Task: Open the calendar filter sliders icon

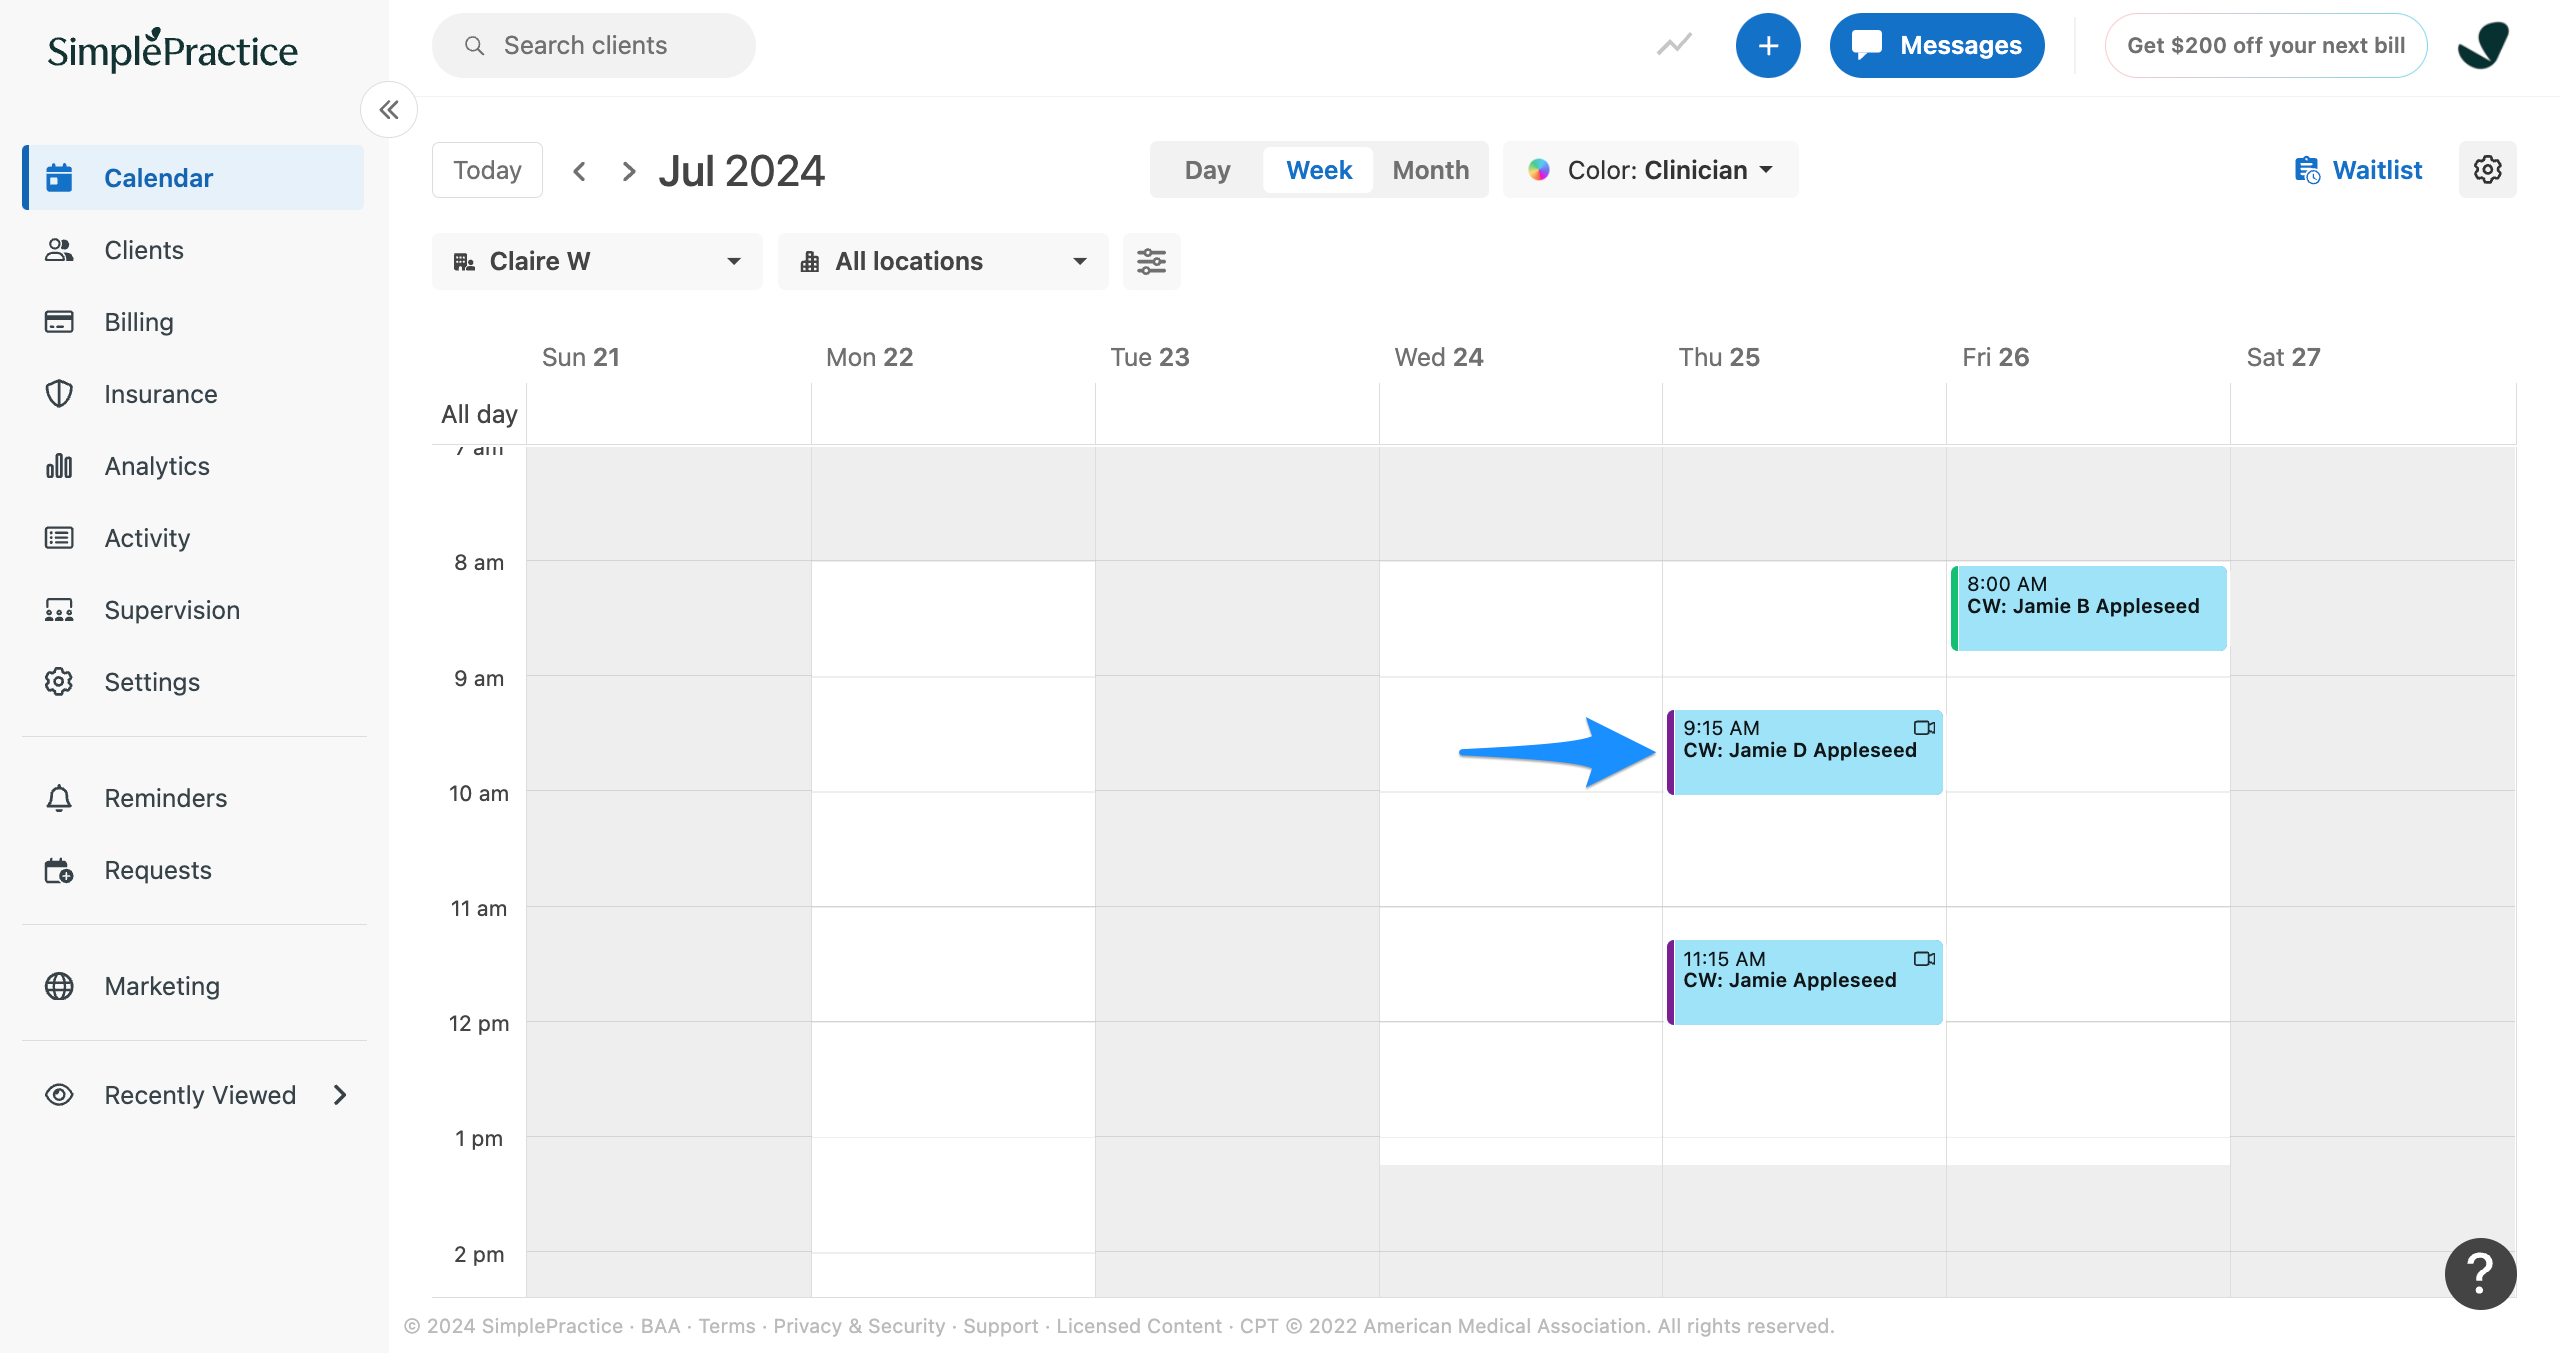Action: tap(1152, 261)
